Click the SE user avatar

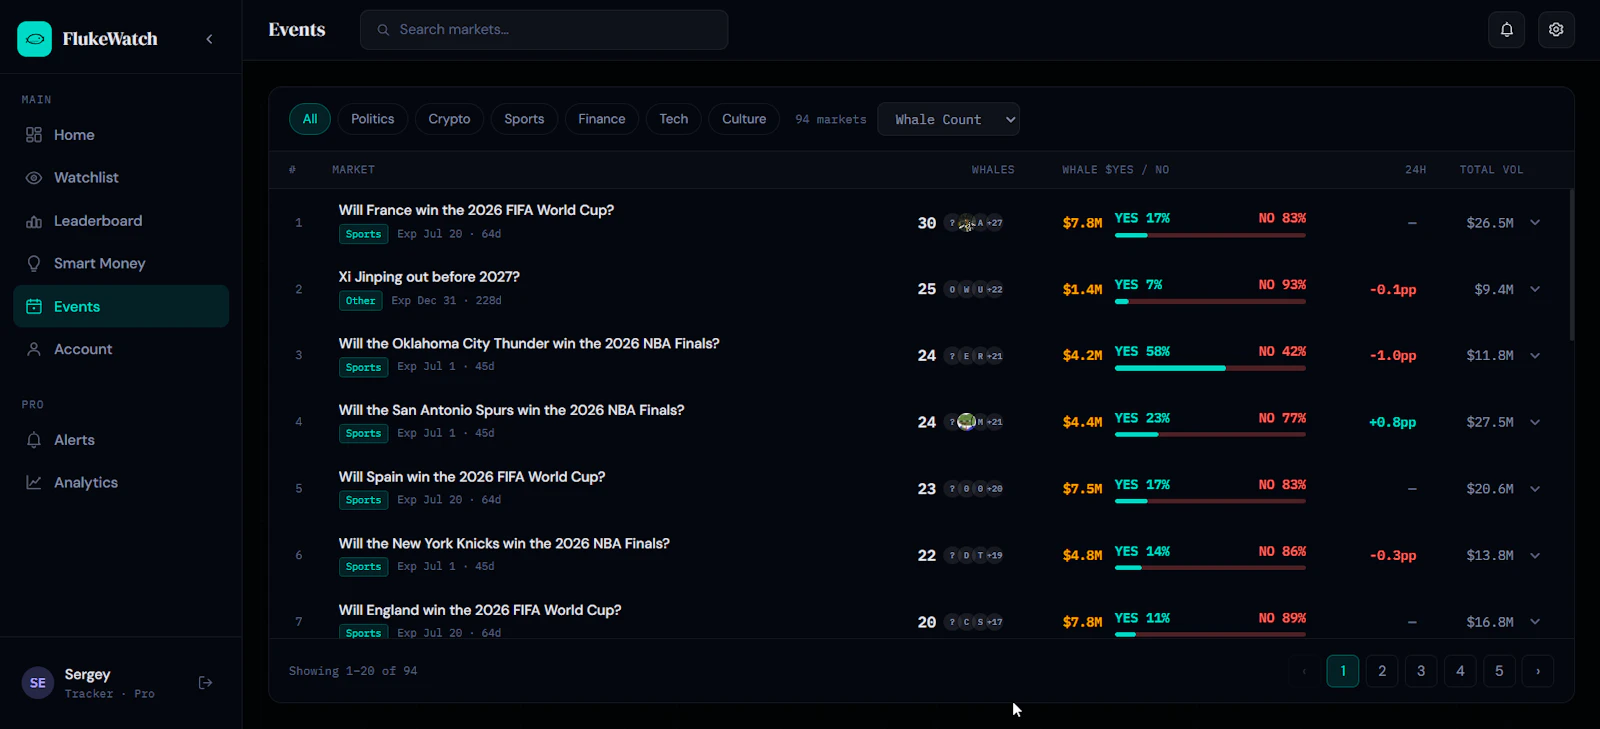coord(38,683)
